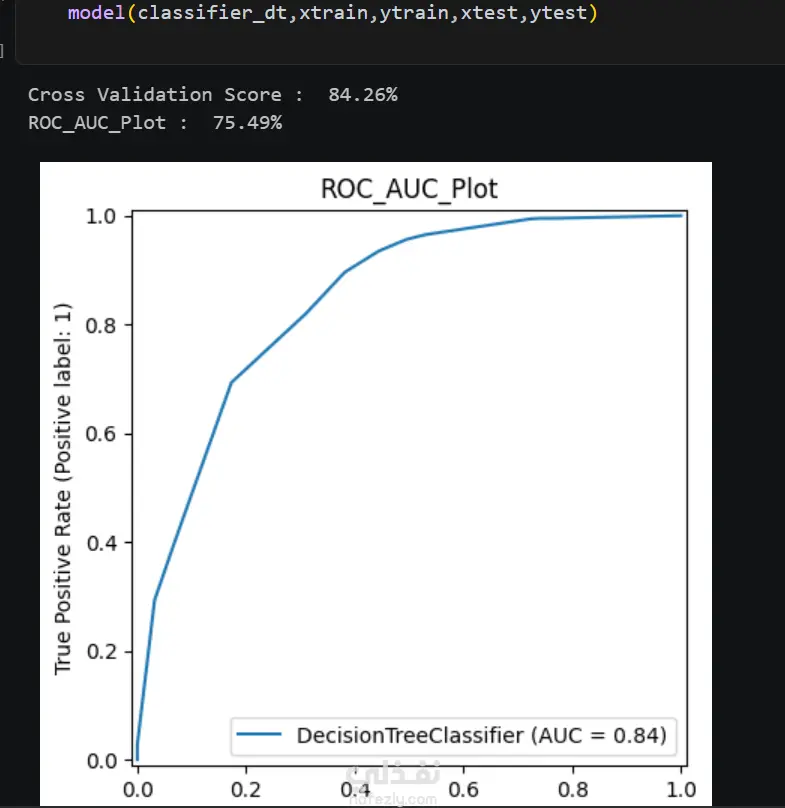The height and width of the screenshot is (808, 785).
Task: Click the blue legend line sample
Action: 259,734
